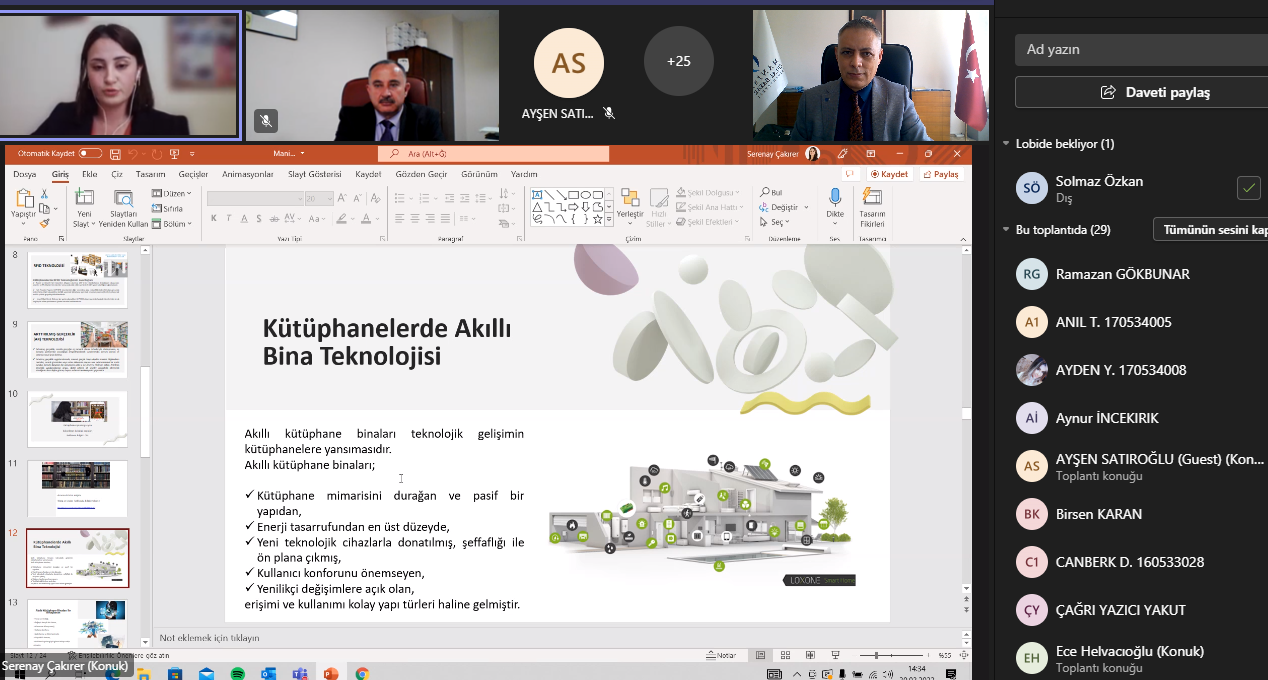This screenshot has width=1268, height=680.
Task: Open the Geçişler ribbon tab
Action: pos(193,174)
